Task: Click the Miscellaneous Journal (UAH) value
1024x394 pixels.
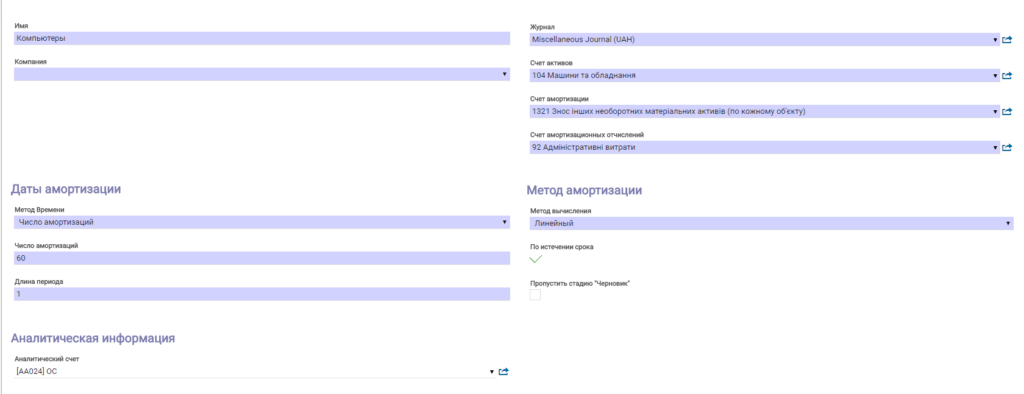Action: [x=583, y=40]
